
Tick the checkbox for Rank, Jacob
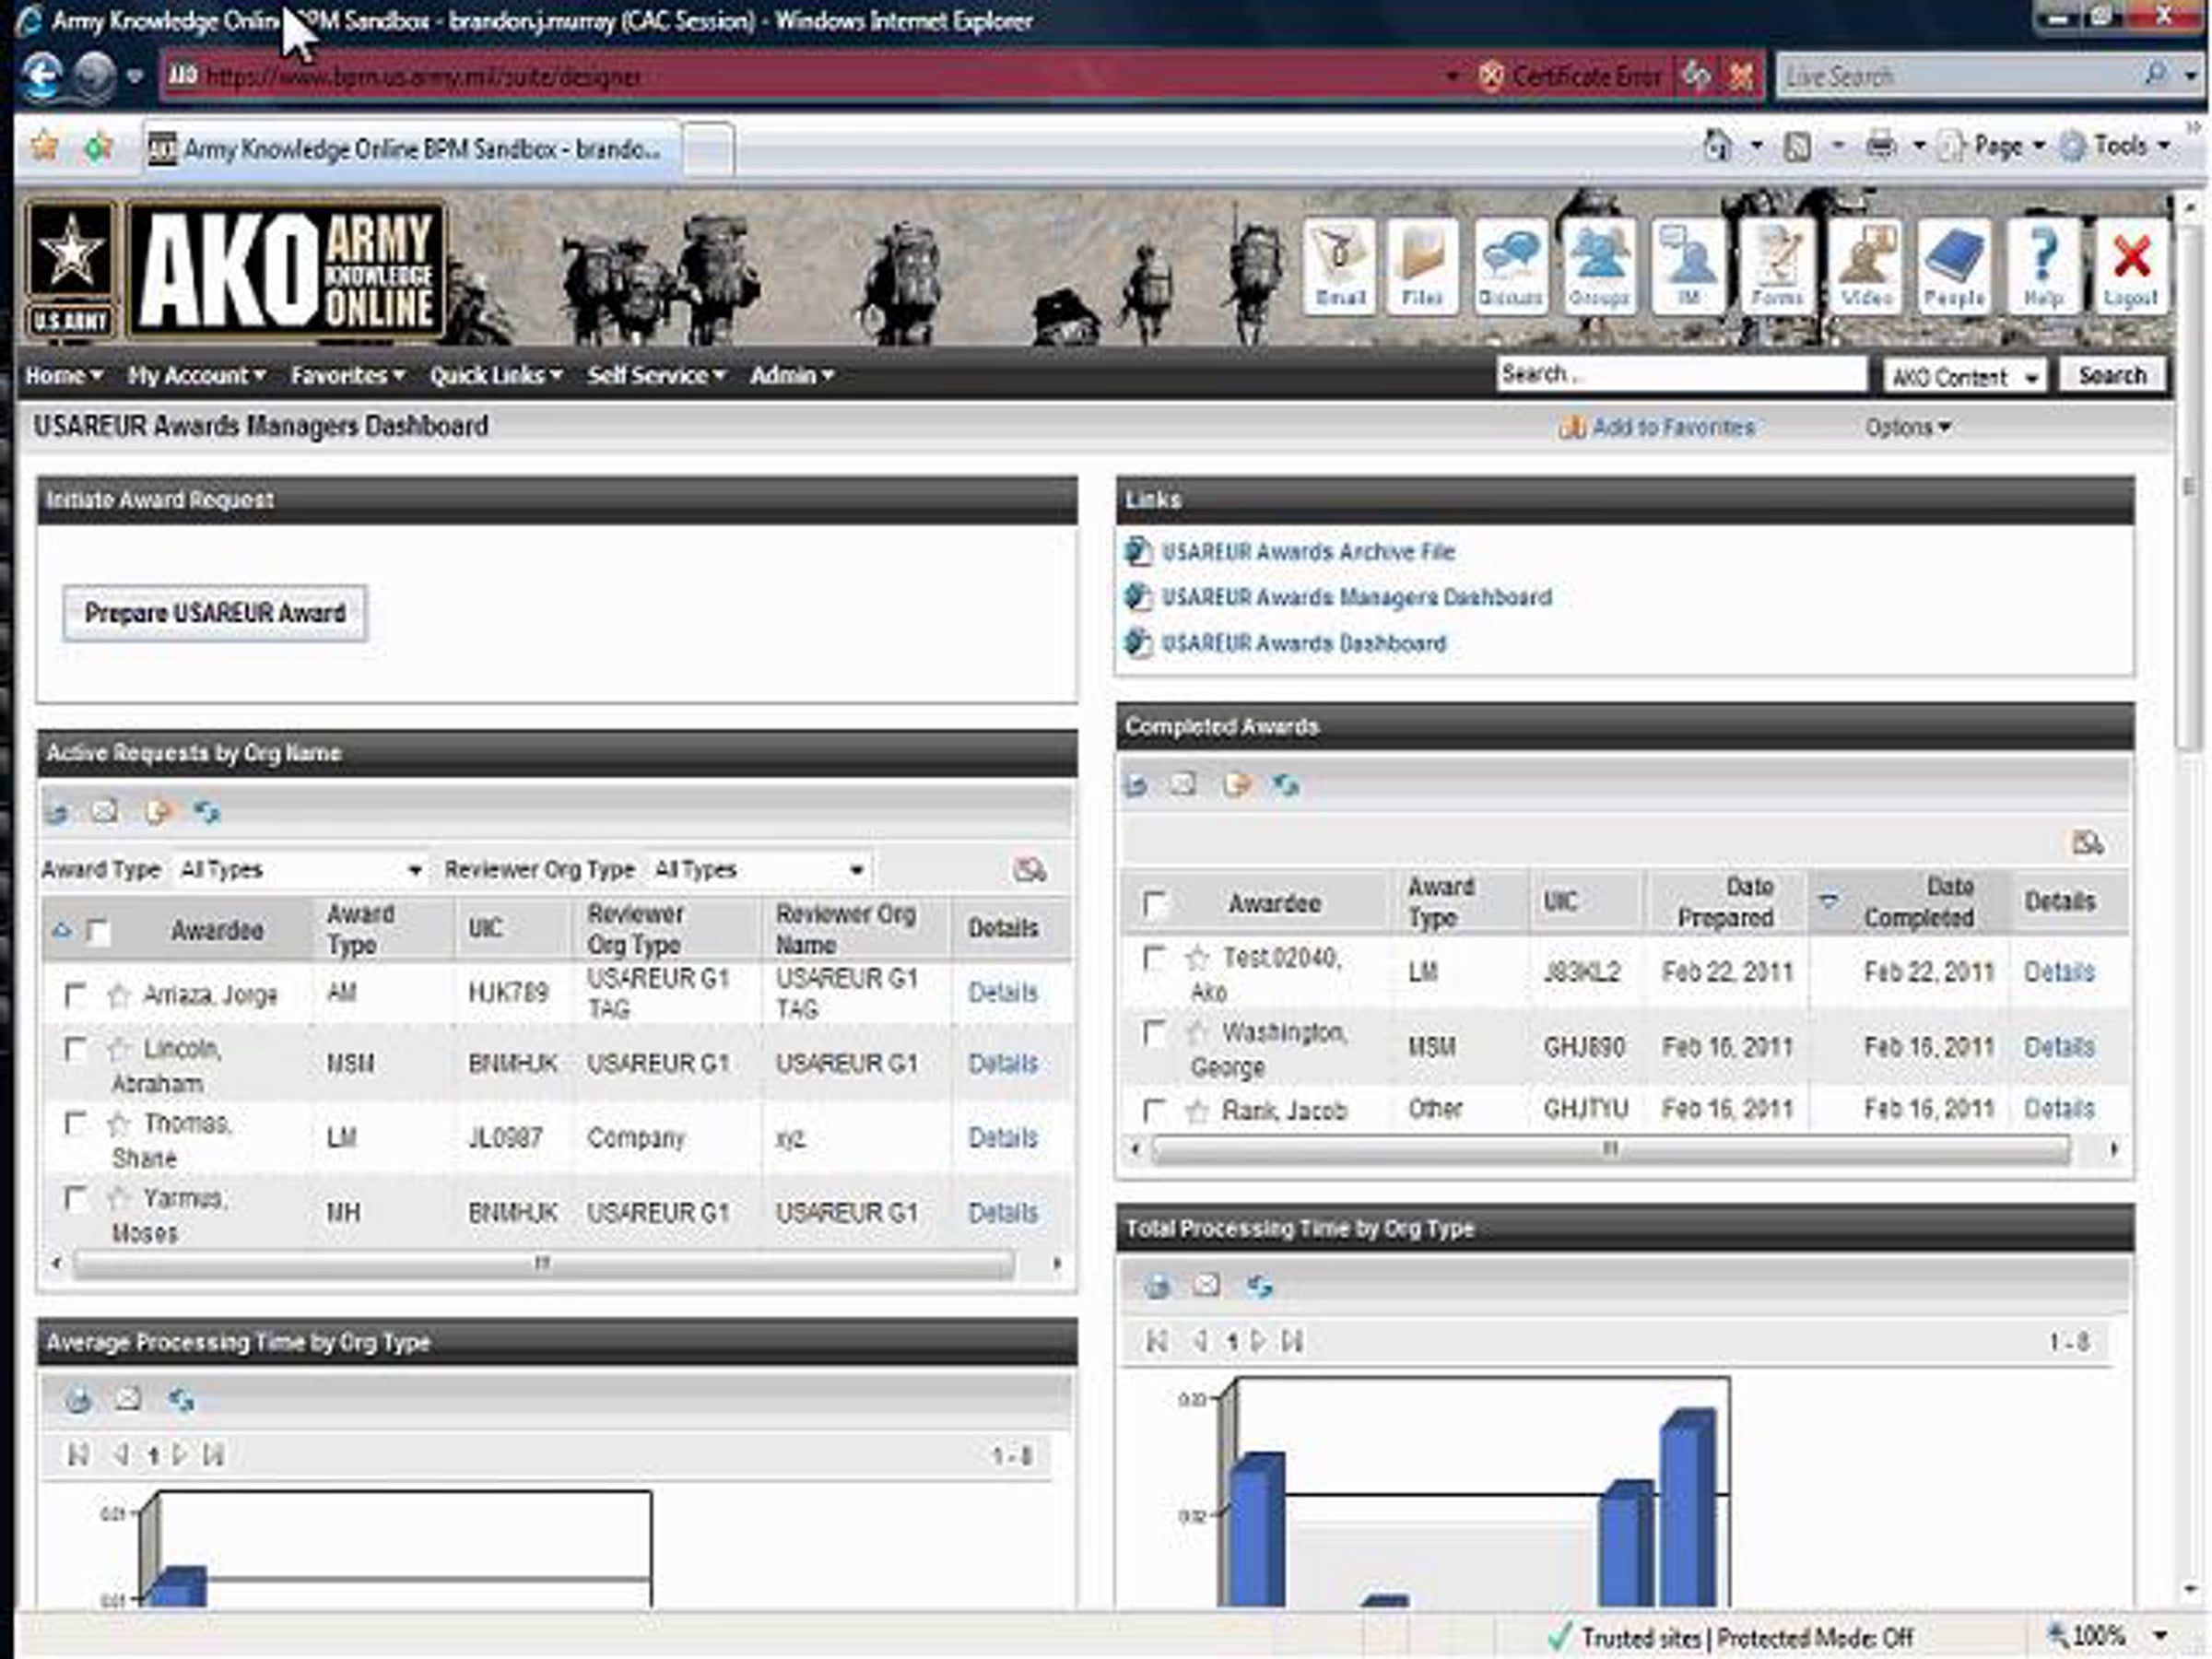(1154, 1110)
